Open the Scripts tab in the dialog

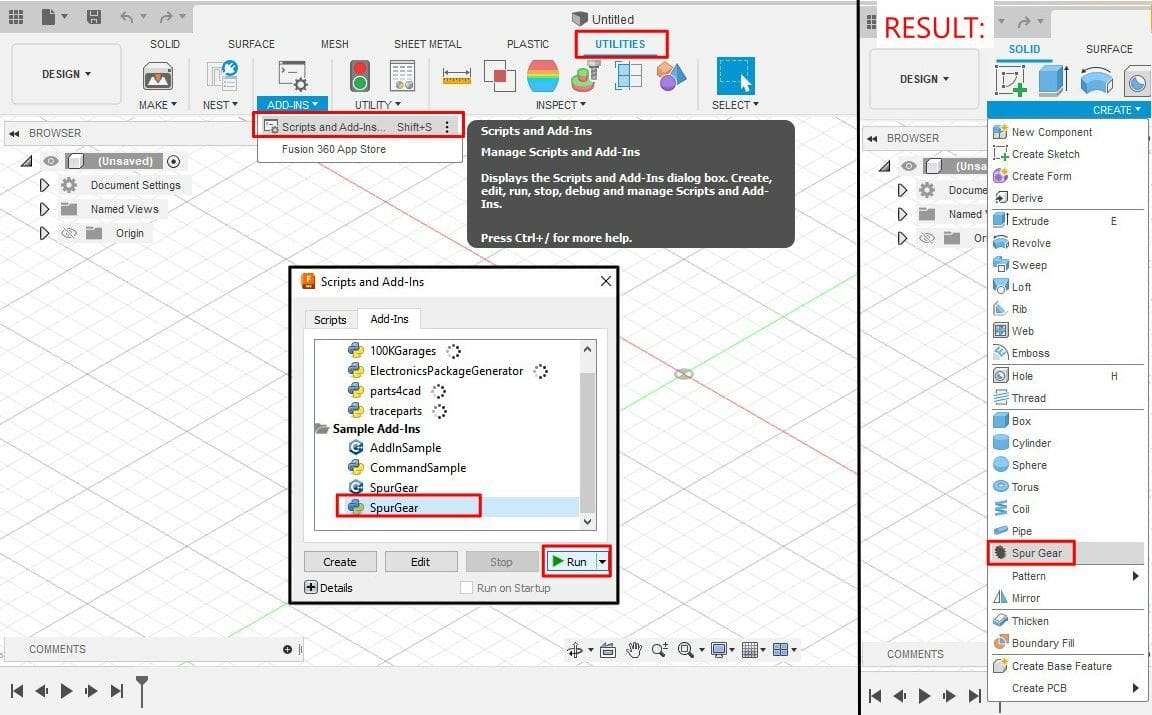coord(330,320)
